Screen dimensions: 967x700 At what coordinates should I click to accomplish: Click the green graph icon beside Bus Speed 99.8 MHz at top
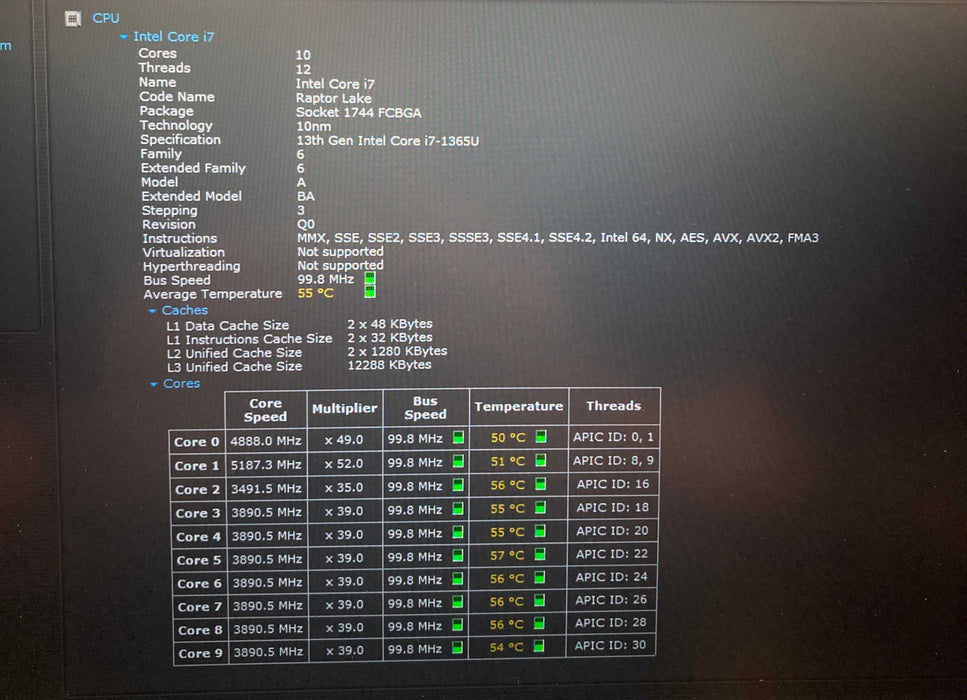tap(369, 279)
